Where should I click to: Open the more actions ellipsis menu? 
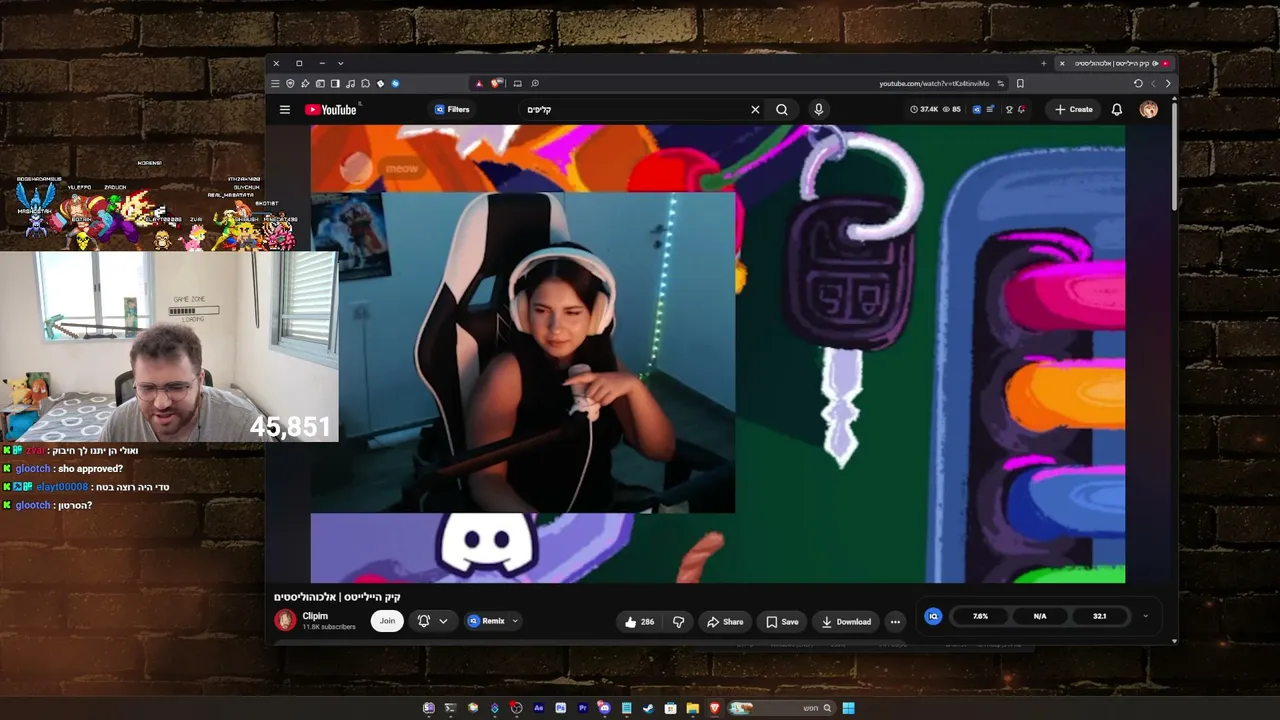click(895, 622)
